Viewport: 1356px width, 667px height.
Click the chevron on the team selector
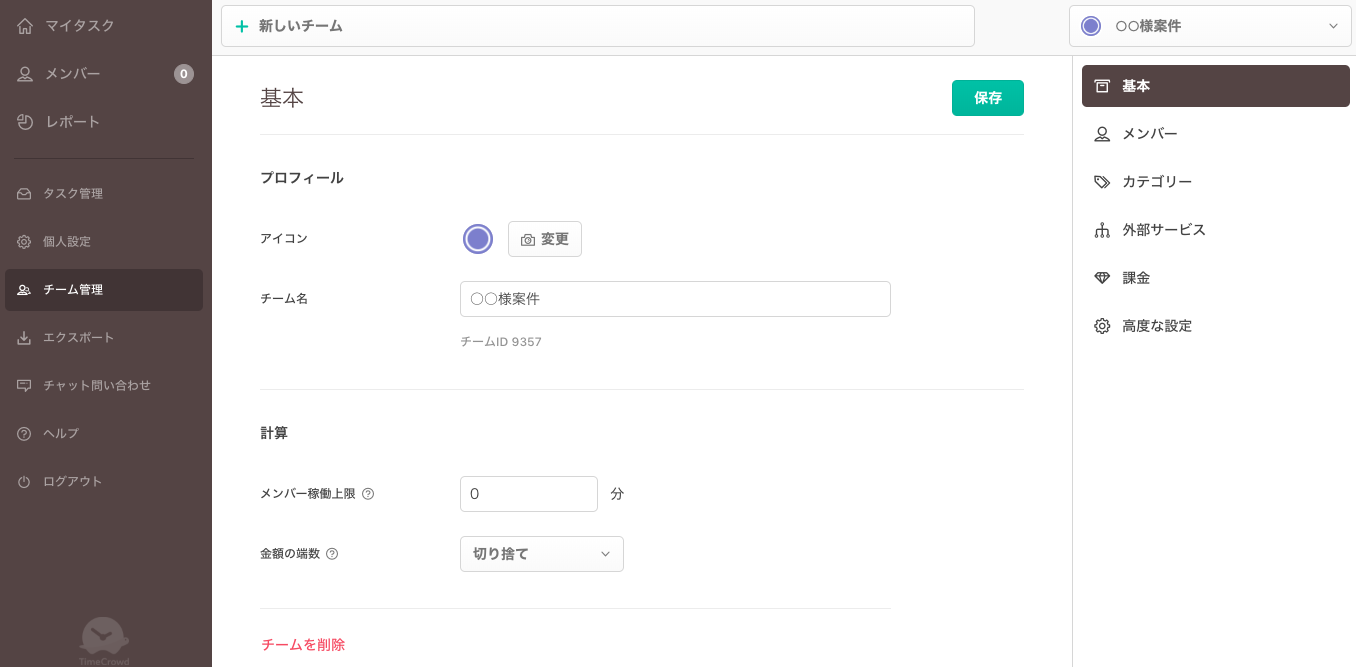tap(1333, 26)
